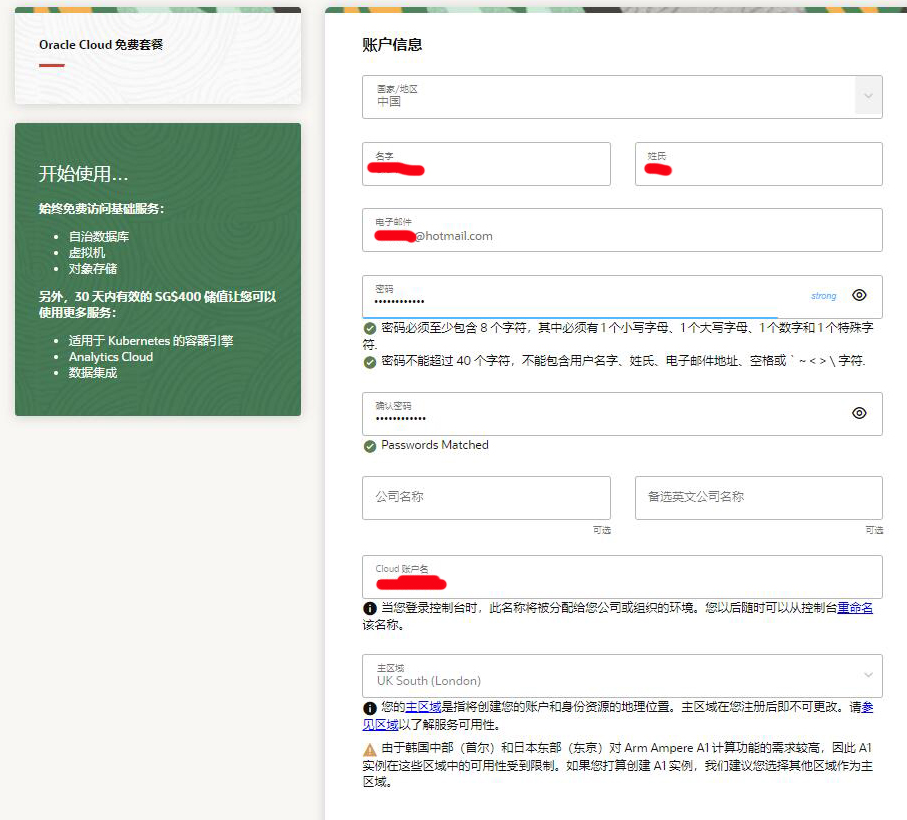The height and width of the screenshot is (820, 907).
Task: Click the '虚拟机' list item
Action: [87, 252]
